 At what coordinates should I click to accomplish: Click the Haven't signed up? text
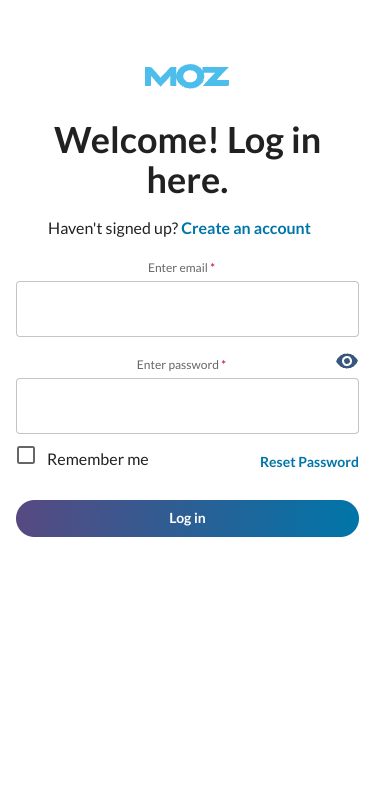[x=113, y=228]
